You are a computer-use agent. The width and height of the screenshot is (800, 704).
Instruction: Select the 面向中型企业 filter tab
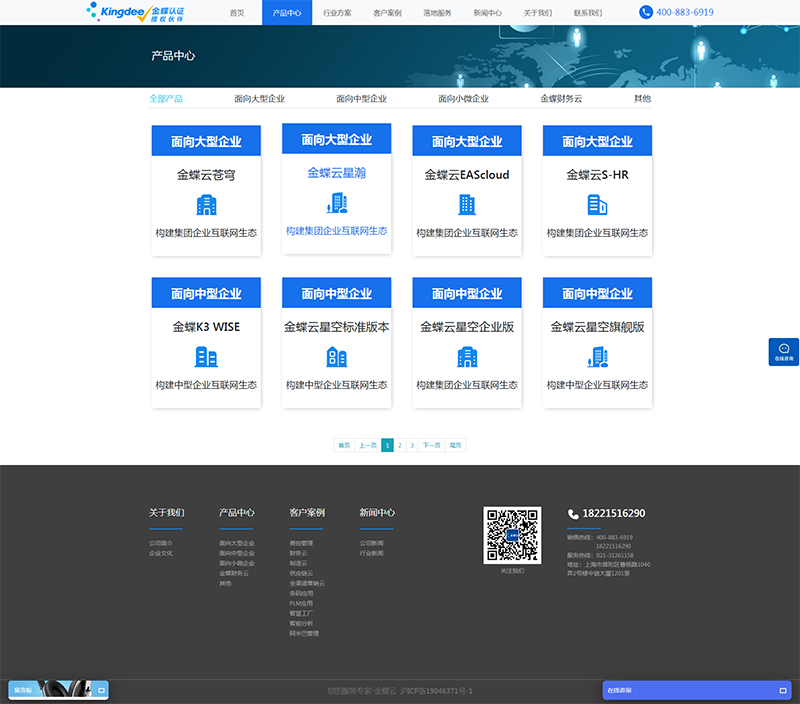click(x=361, y=98)
